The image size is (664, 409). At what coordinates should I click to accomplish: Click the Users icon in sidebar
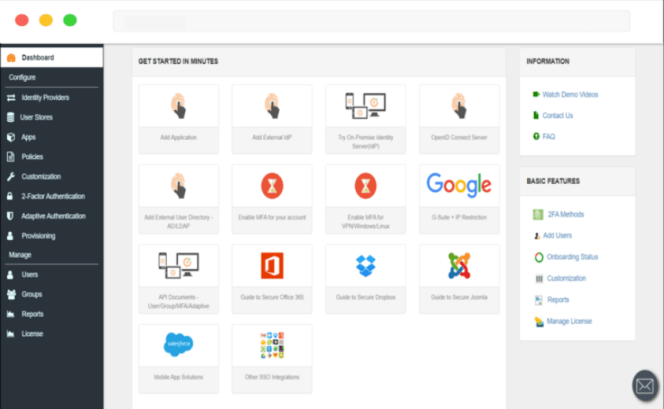10,275
